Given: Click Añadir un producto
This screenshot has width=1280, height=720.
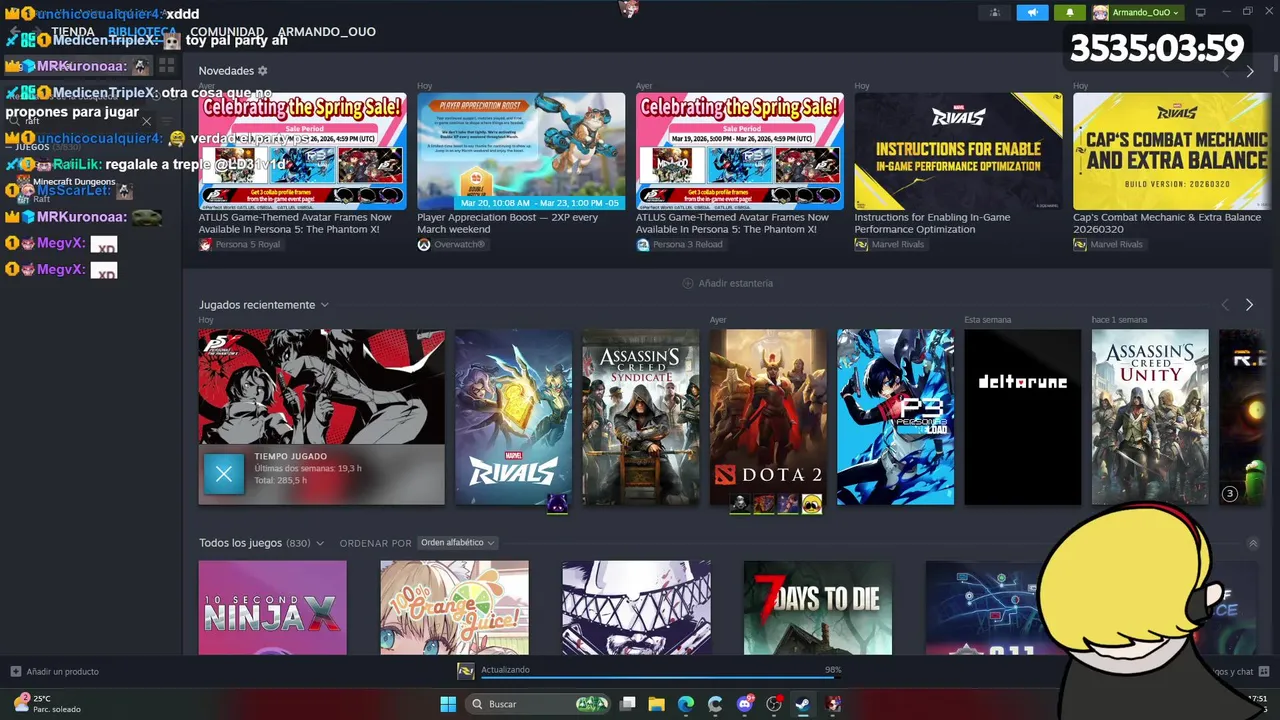Looking at the screenshot, I should click(54, 671).
